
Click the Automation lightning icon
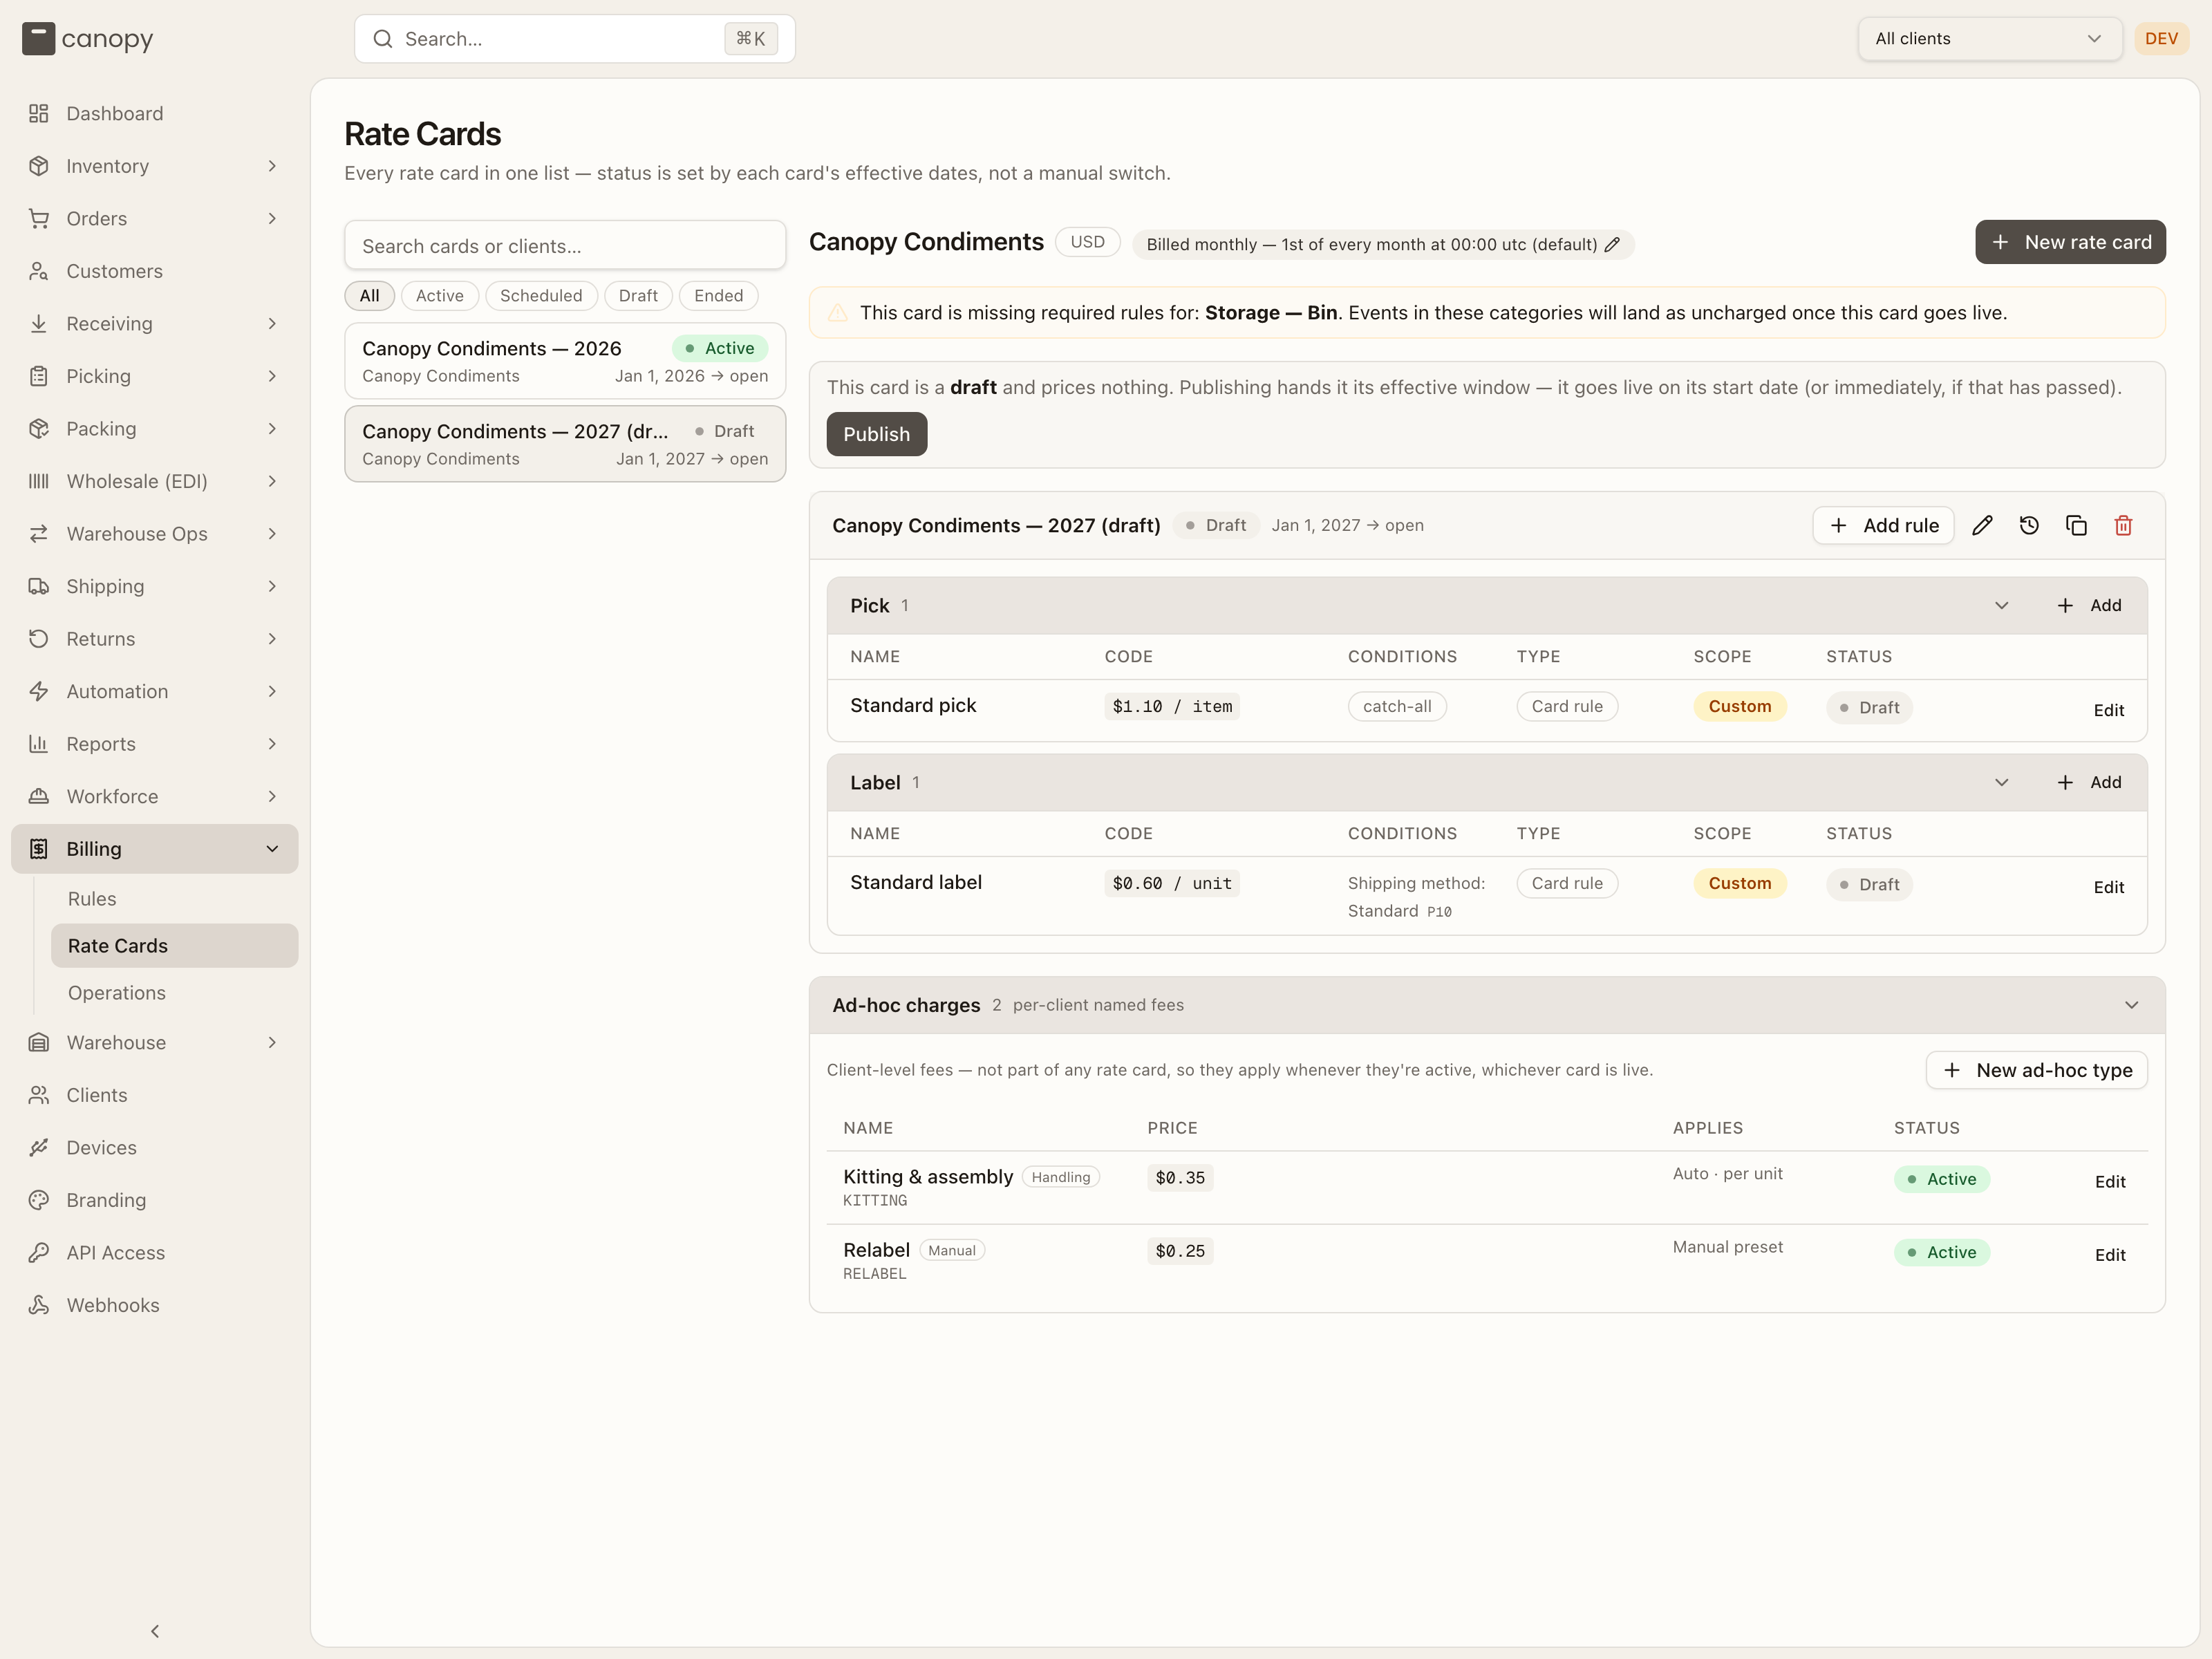39,691
